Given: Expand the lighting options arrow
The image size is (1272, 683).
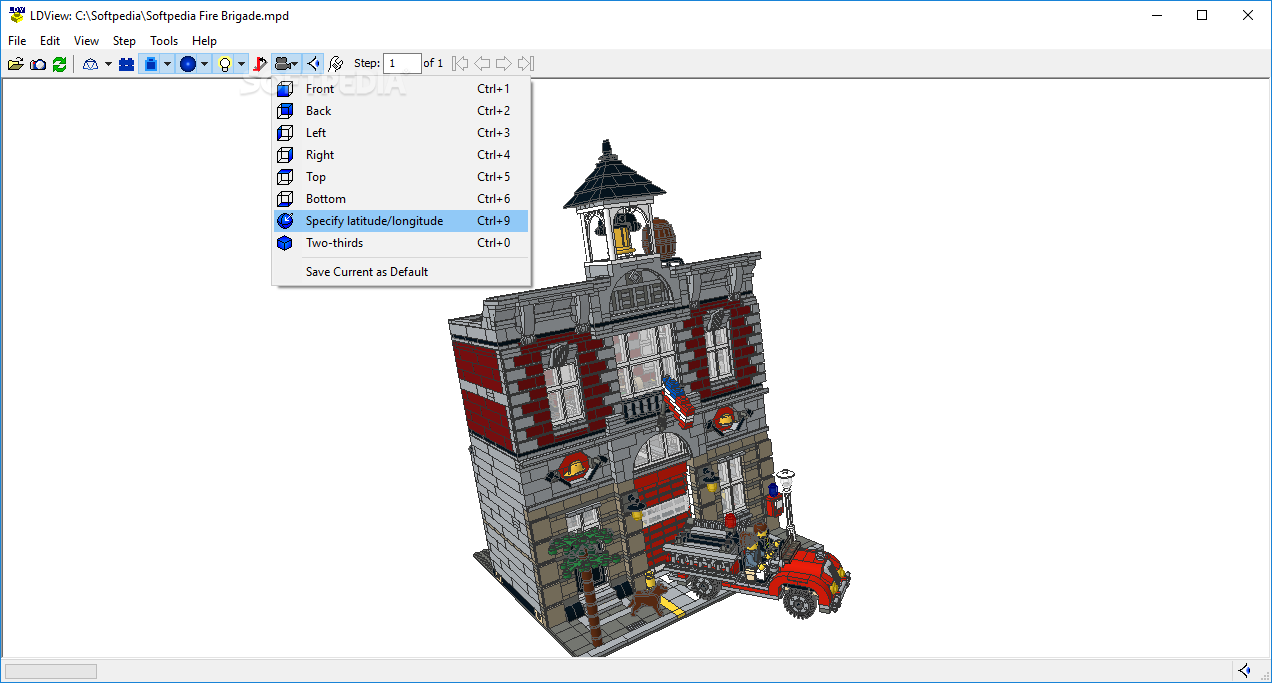Looking at the screenshot, I should point(241,64).
